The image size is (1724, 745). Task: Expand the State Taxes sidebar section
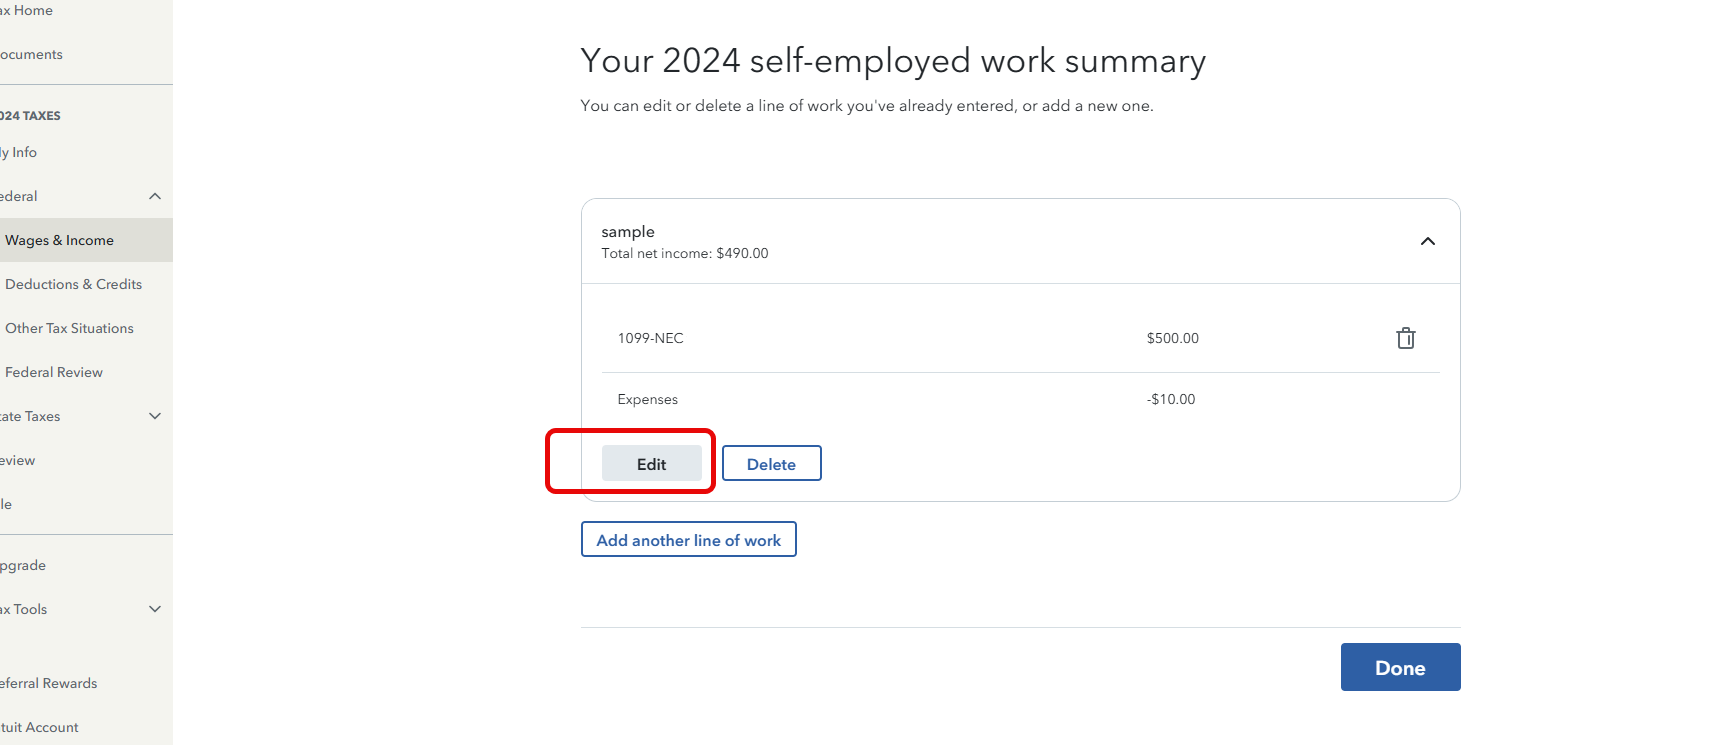(x=155, y=416)
